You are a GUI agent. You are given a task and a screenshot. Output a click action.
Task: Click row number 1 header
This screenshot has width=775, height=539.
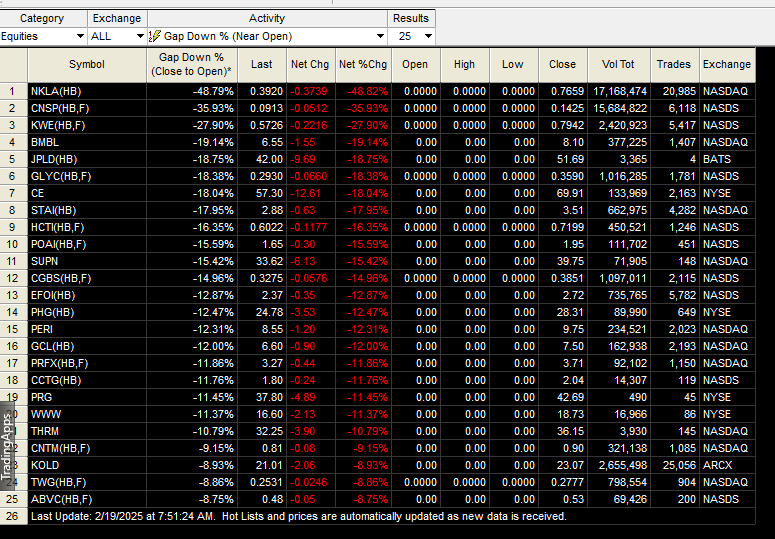tap(12, 91)
